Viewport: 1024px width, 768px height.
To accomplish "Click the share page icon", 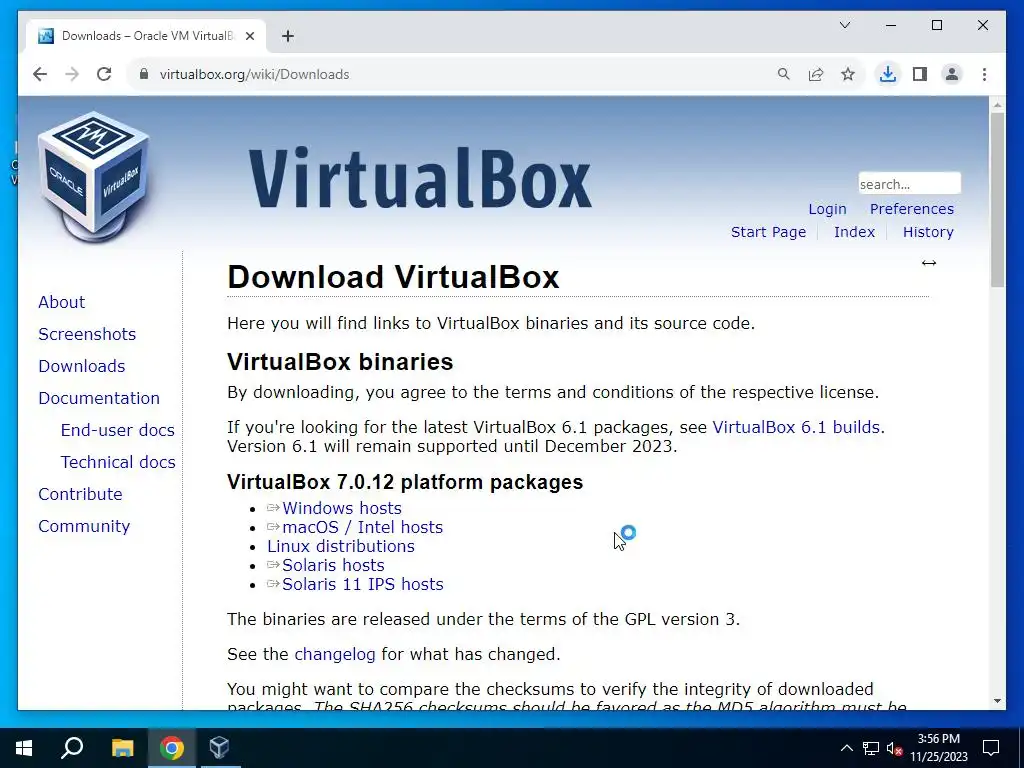I will pos(816,74).
